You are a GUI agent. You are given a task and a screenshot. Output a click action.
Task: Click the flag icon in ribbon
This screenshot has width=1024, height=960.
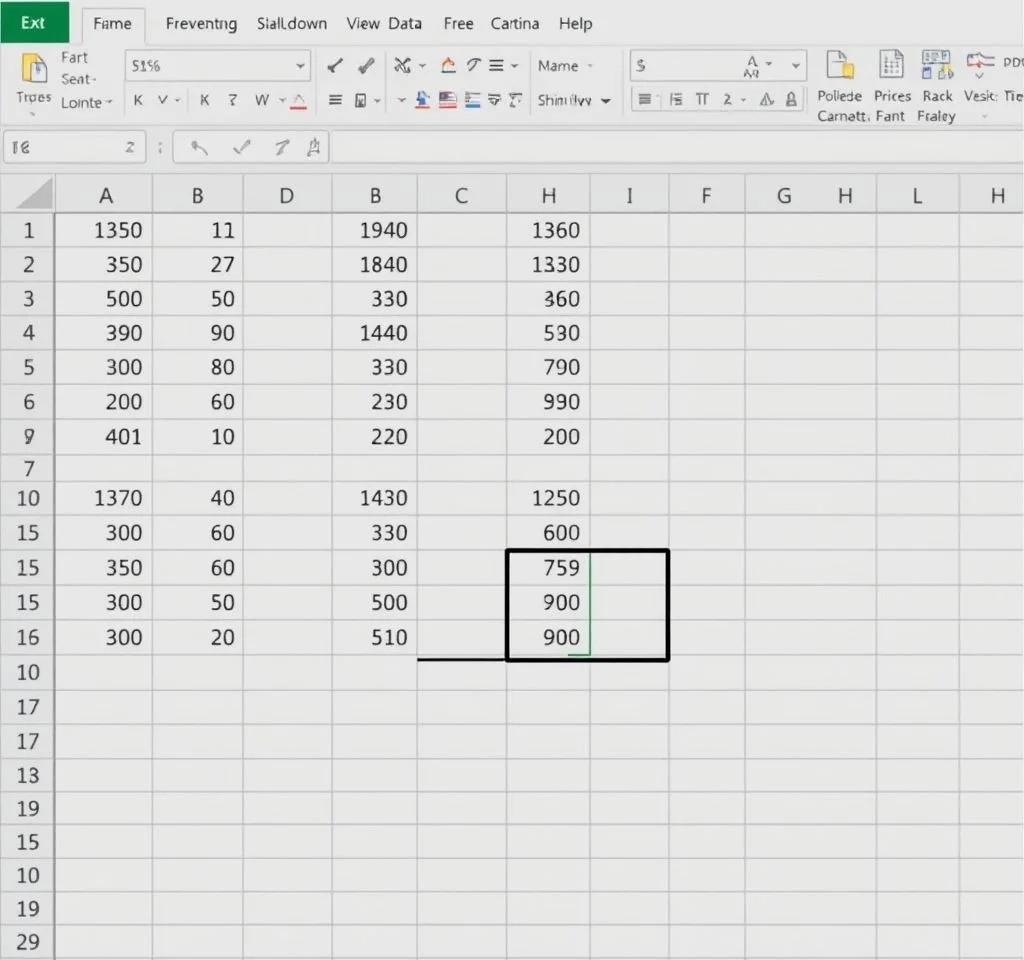(447, 100)
